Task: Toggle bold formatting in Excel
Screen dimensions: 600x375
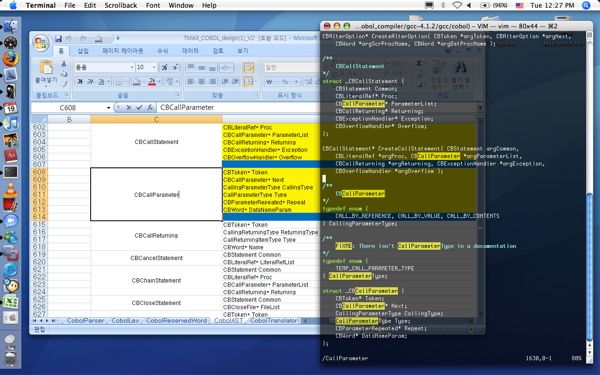Action: pyautogui.click(x=80, y=82)
